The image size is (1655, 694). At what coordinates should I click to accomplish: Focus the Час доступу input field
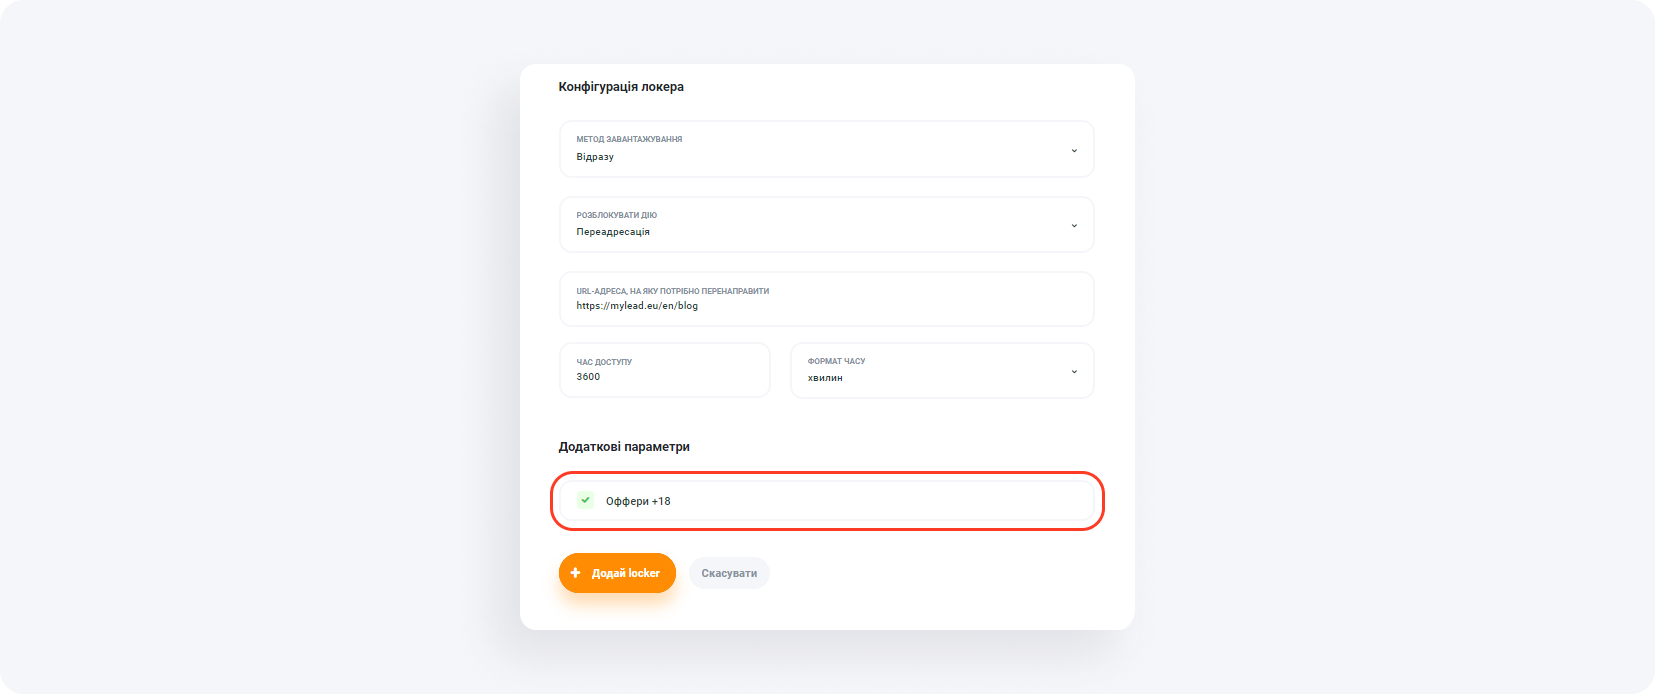[x=664, y=370]
